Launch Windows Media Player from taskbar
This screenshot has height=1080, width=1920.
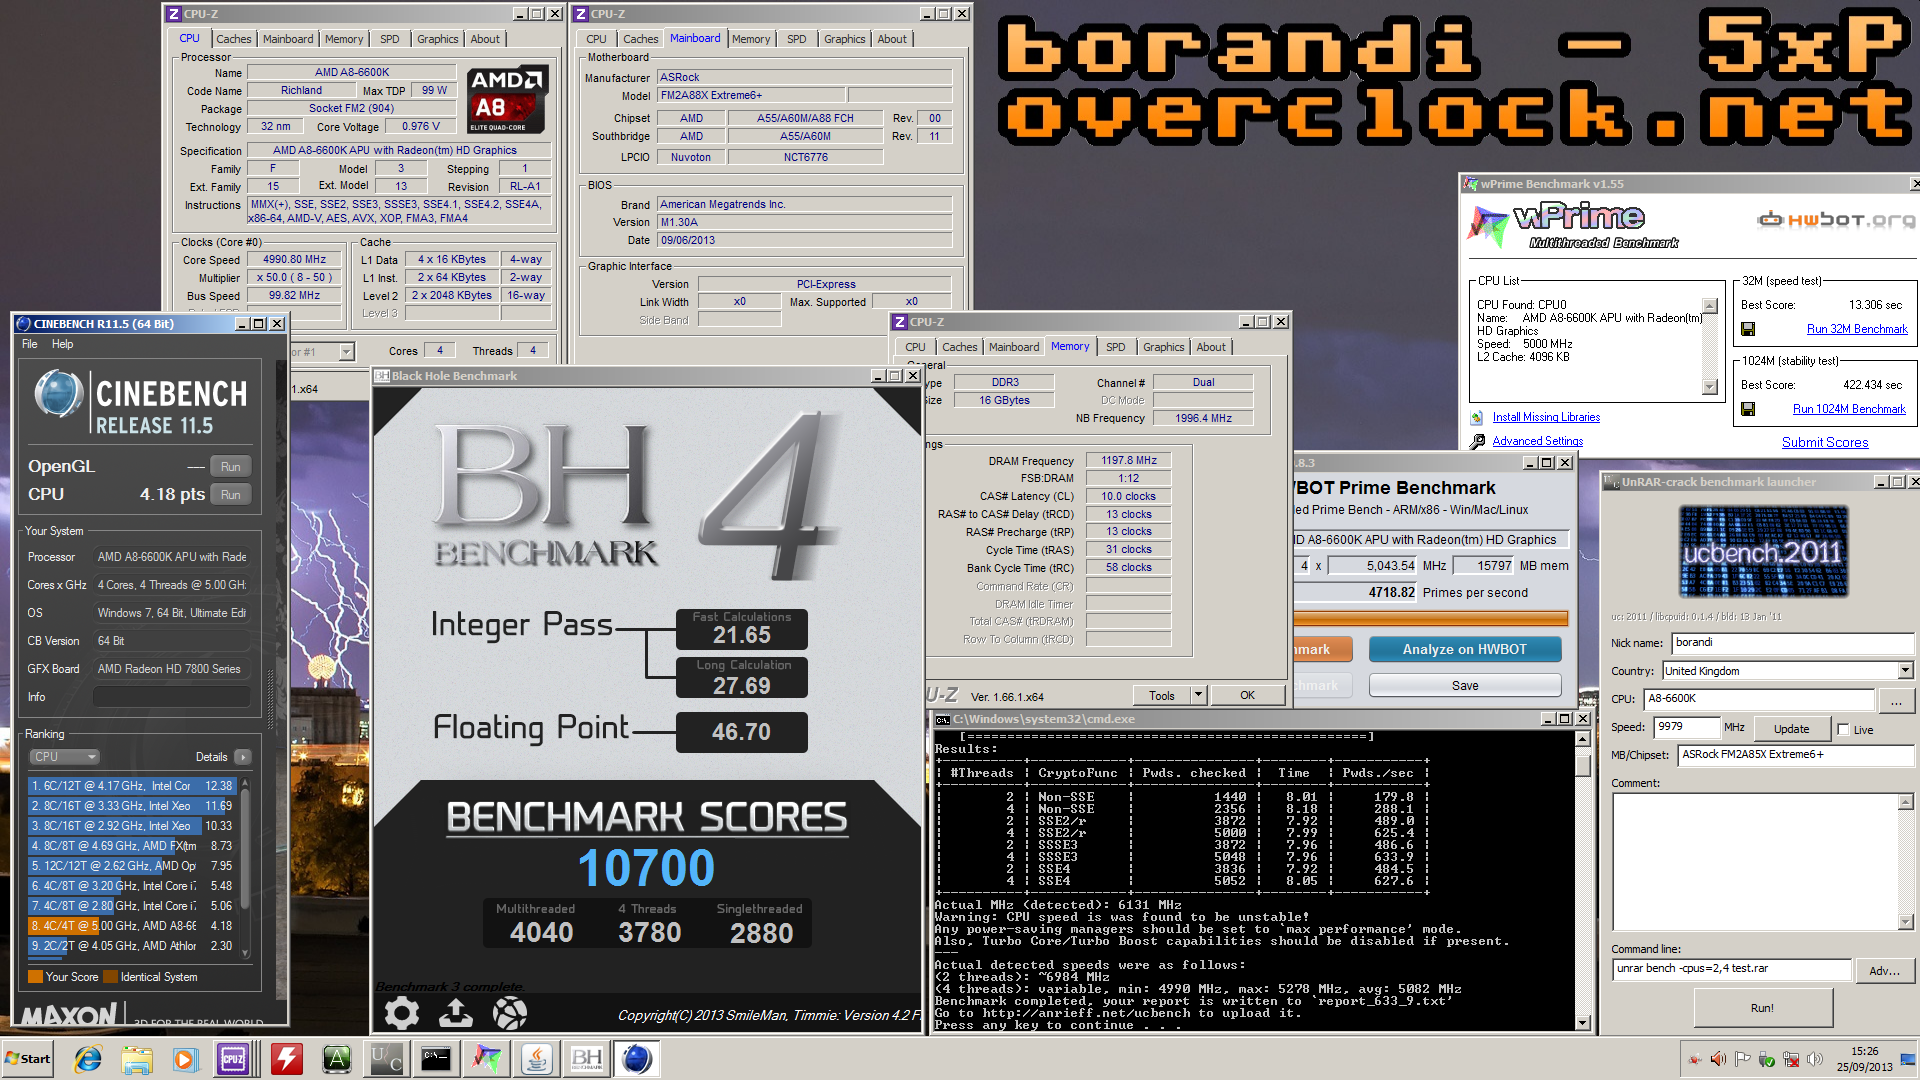tap(185, 1059)
